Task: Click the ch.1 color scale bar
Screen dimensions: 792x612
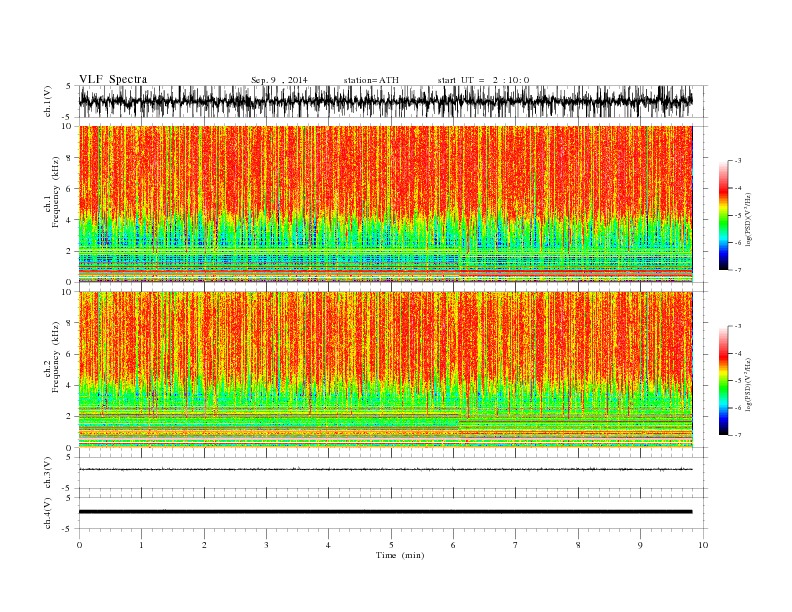Action: (x=723, y=216)
